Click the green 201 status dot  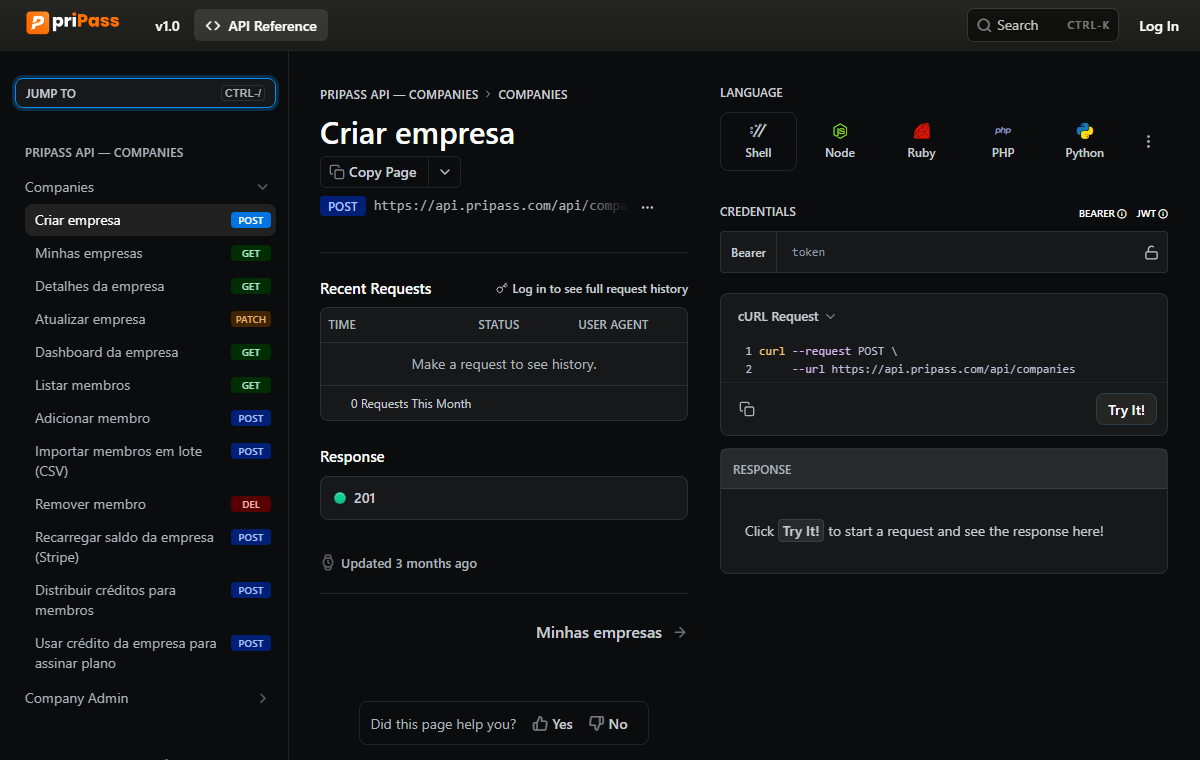click(340, 498)
